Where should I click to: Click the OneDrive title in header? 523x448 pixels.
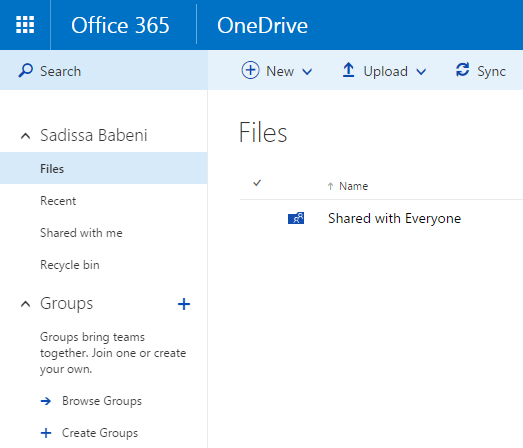262,25
